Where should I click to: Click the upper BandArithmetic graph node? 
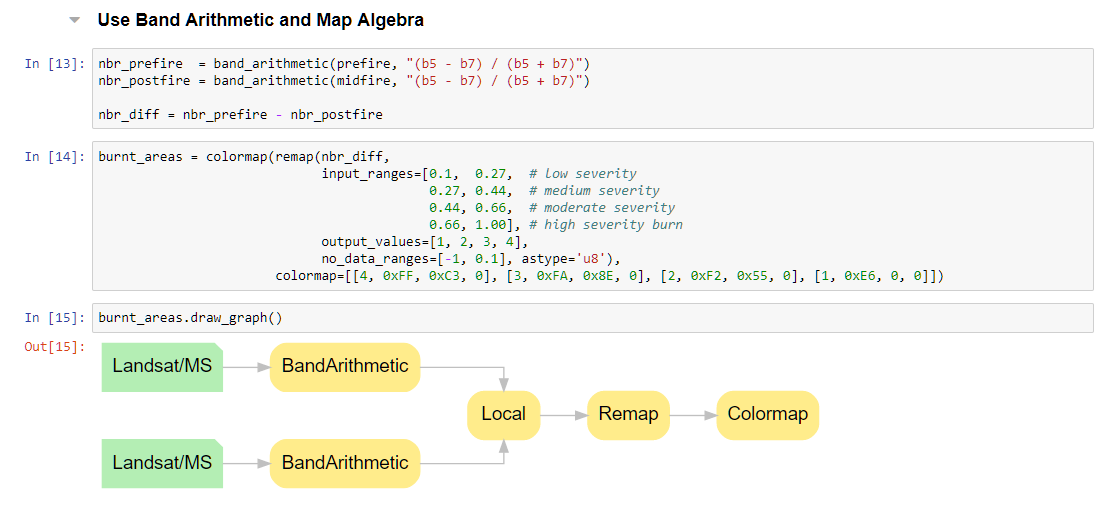tap(345, 366)
